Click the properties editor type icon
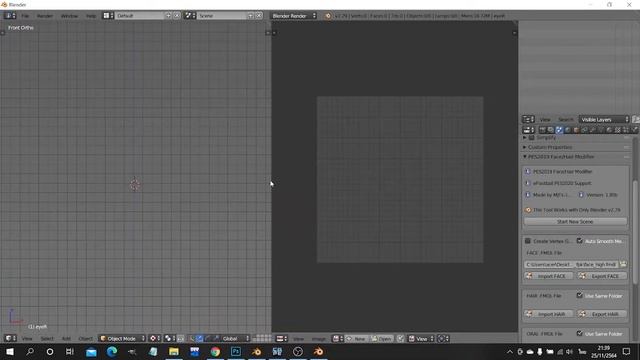The width and height of the screenshot is (640, 360). pos(529,130)
